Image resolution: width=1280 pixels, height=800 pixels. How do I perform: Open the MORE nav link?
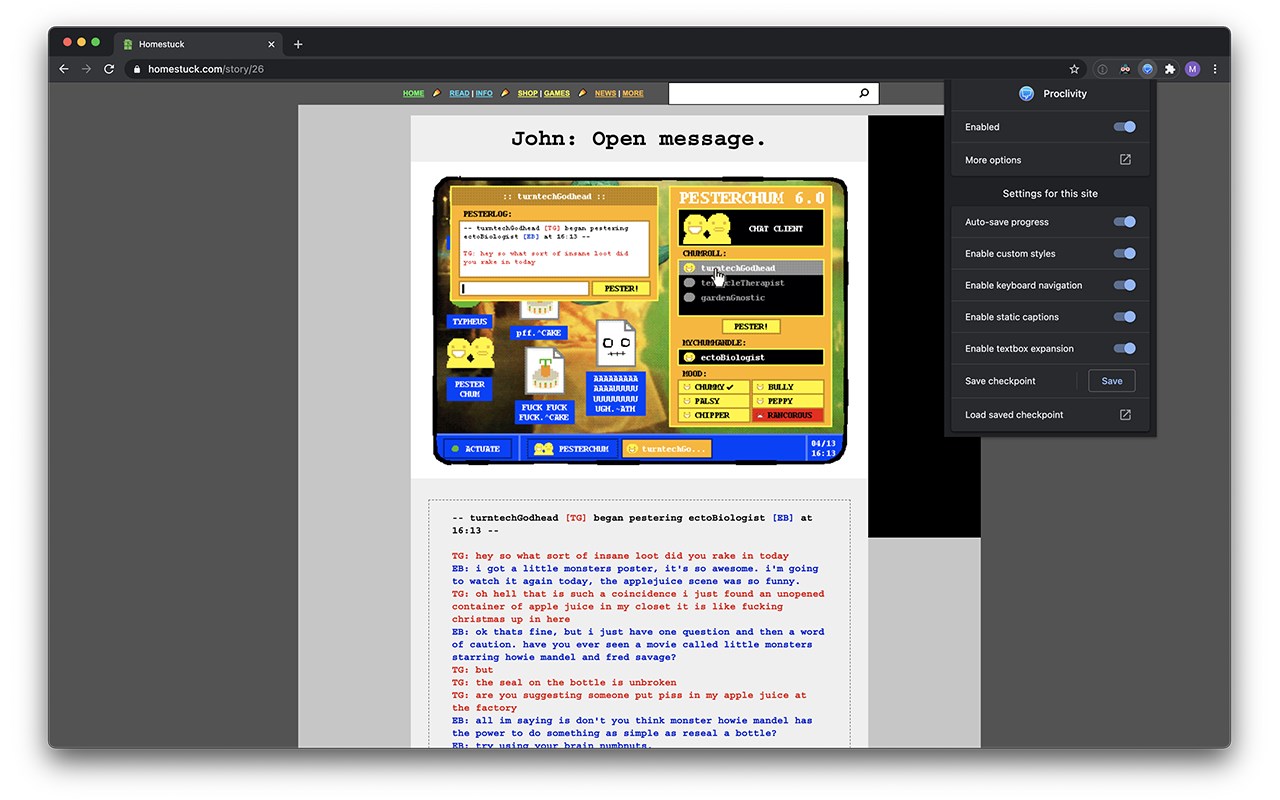(633, 93)
